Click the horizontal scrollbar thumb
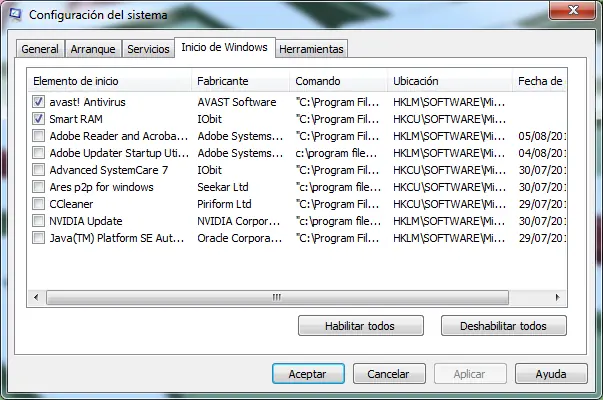The image size is (603, 400). point(277,297)
